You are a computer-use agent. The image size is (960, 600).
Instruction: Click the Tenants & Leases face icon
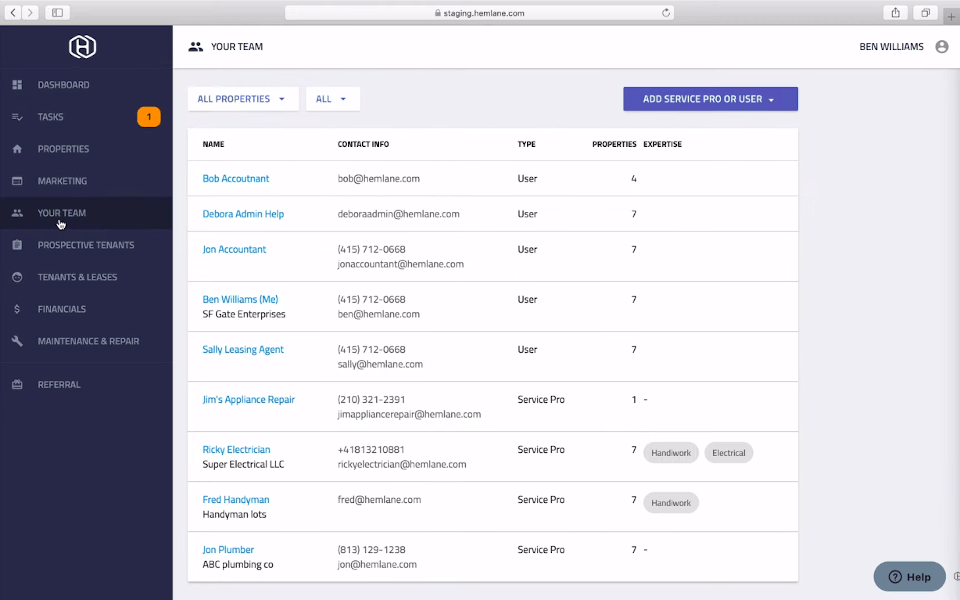[x=17, y=277]
